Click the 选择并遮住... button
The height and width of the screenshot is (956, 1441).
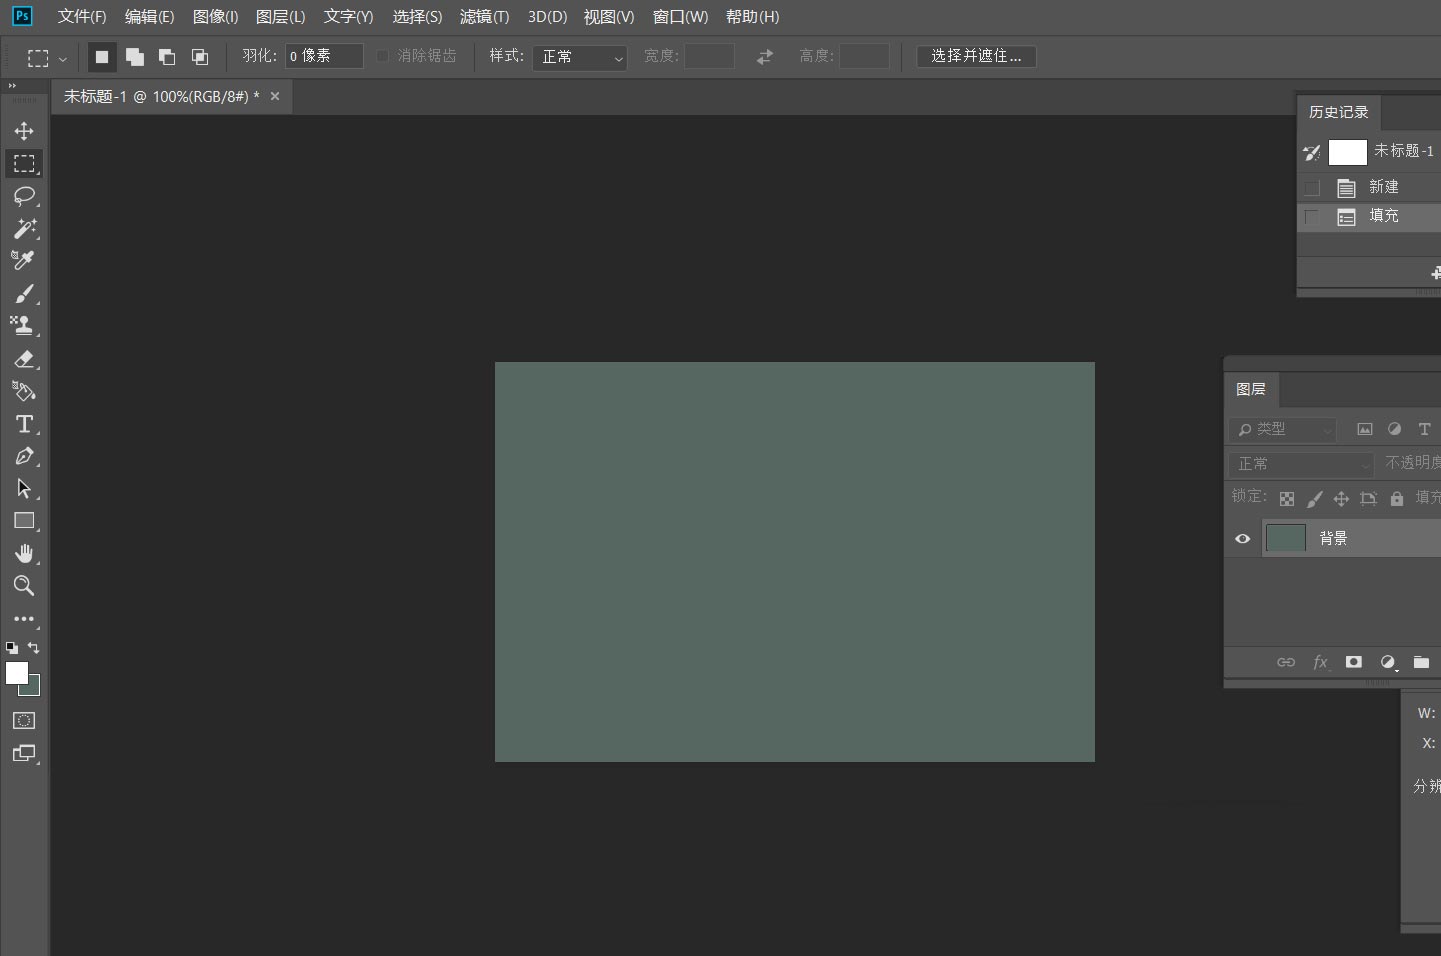976,56
